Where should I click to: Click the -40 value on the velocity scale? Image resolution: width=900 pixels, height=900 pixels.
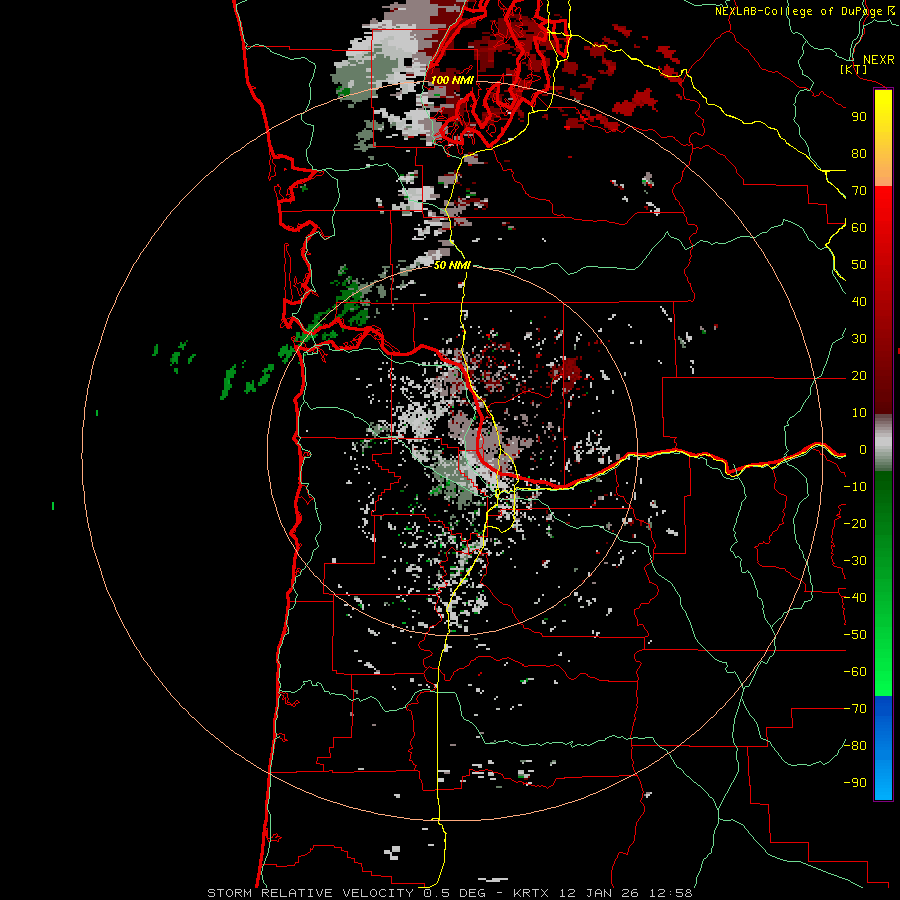pos(855,598)
